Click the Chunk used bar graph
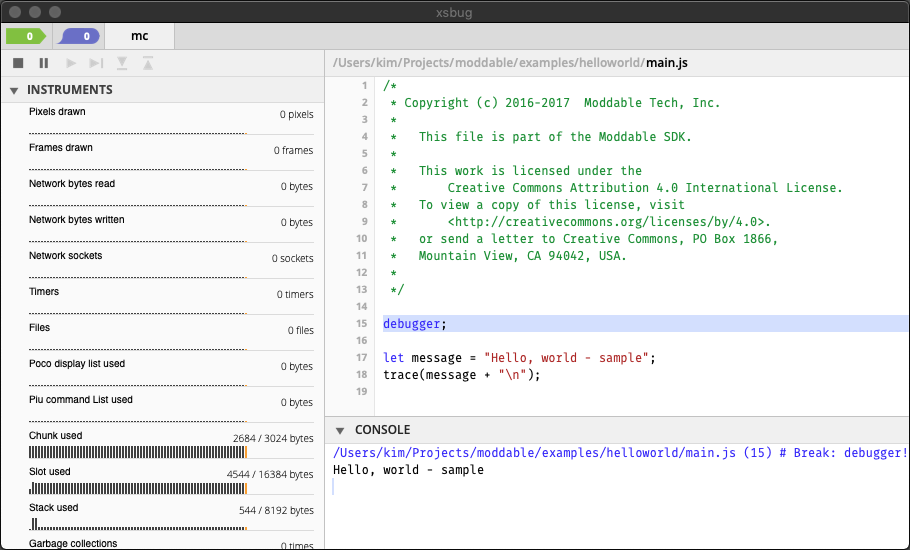The height and width of the screenshot is (550, 910). 138,453
